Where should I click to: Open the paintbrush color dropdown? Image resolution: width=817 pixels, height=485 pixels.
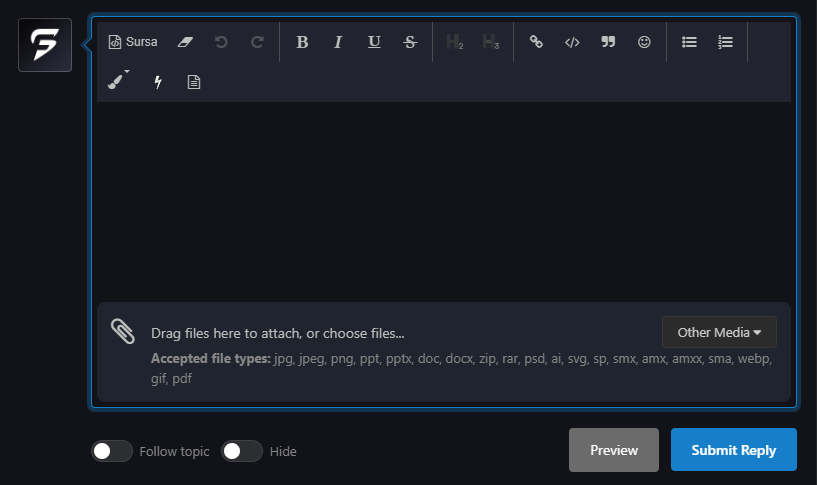click(118, 81)
